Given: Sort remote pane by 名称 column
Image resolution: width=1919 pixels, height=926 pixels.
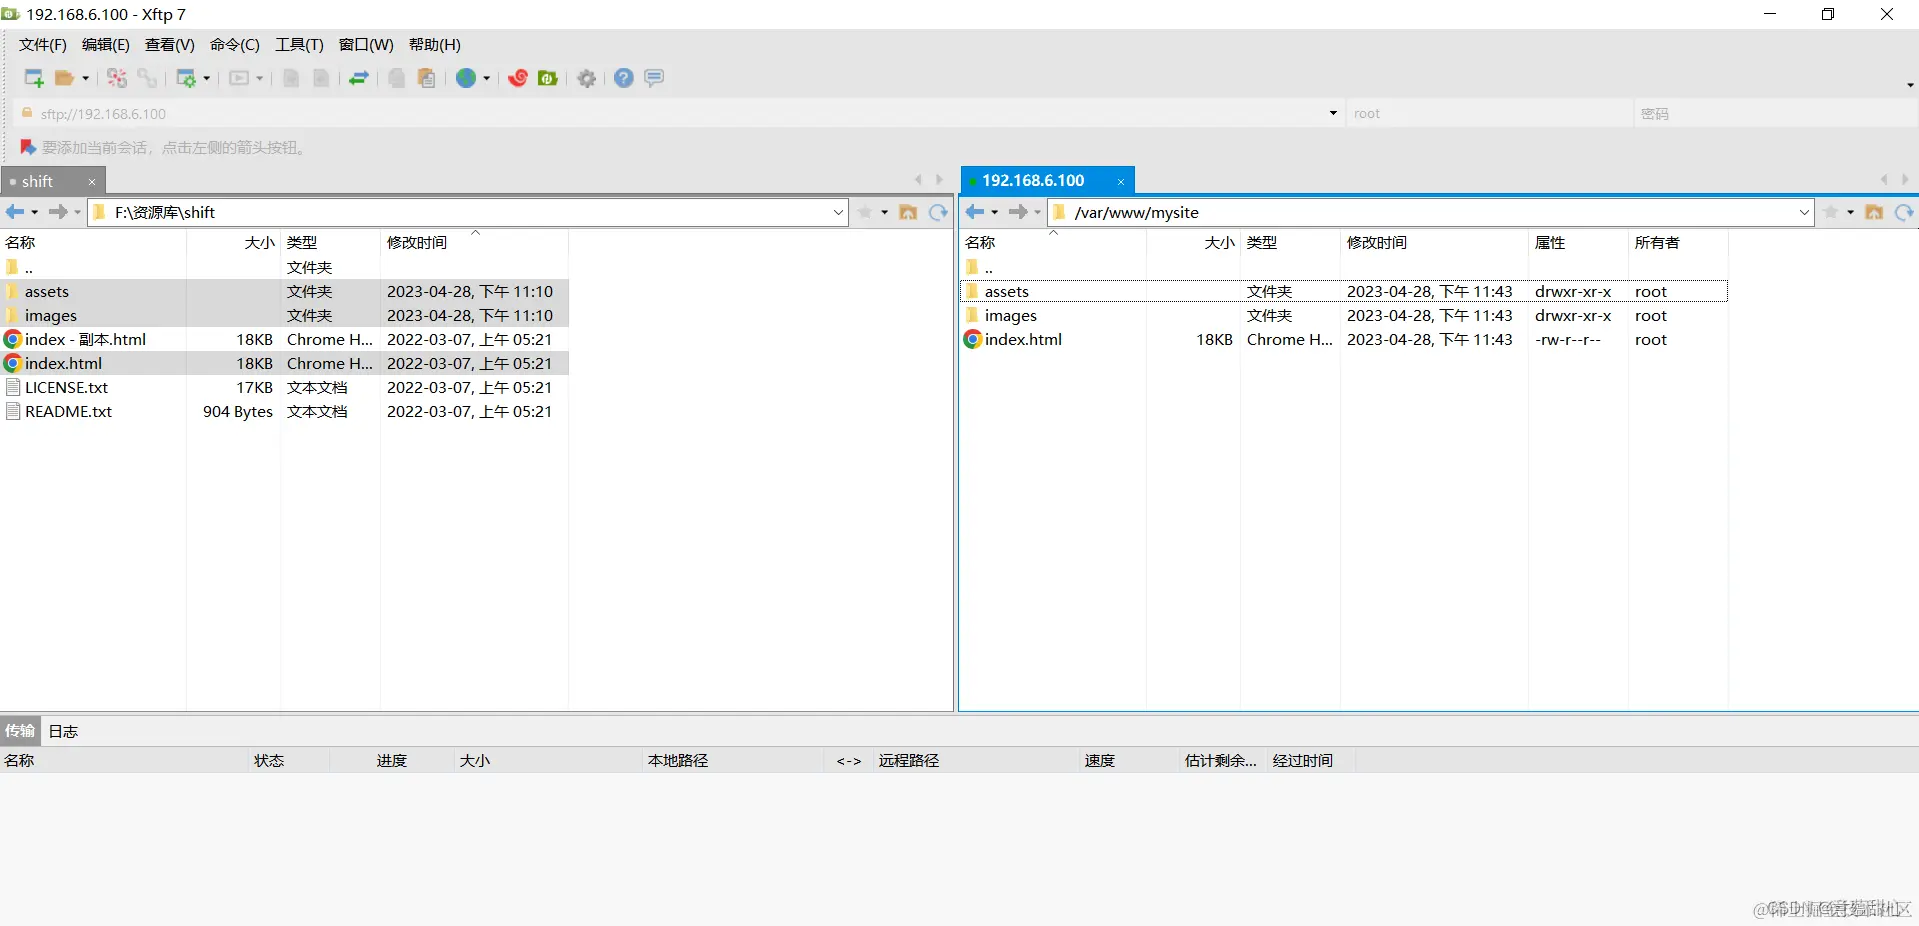Looking at the screenshot, I should tap(1052, 243).
